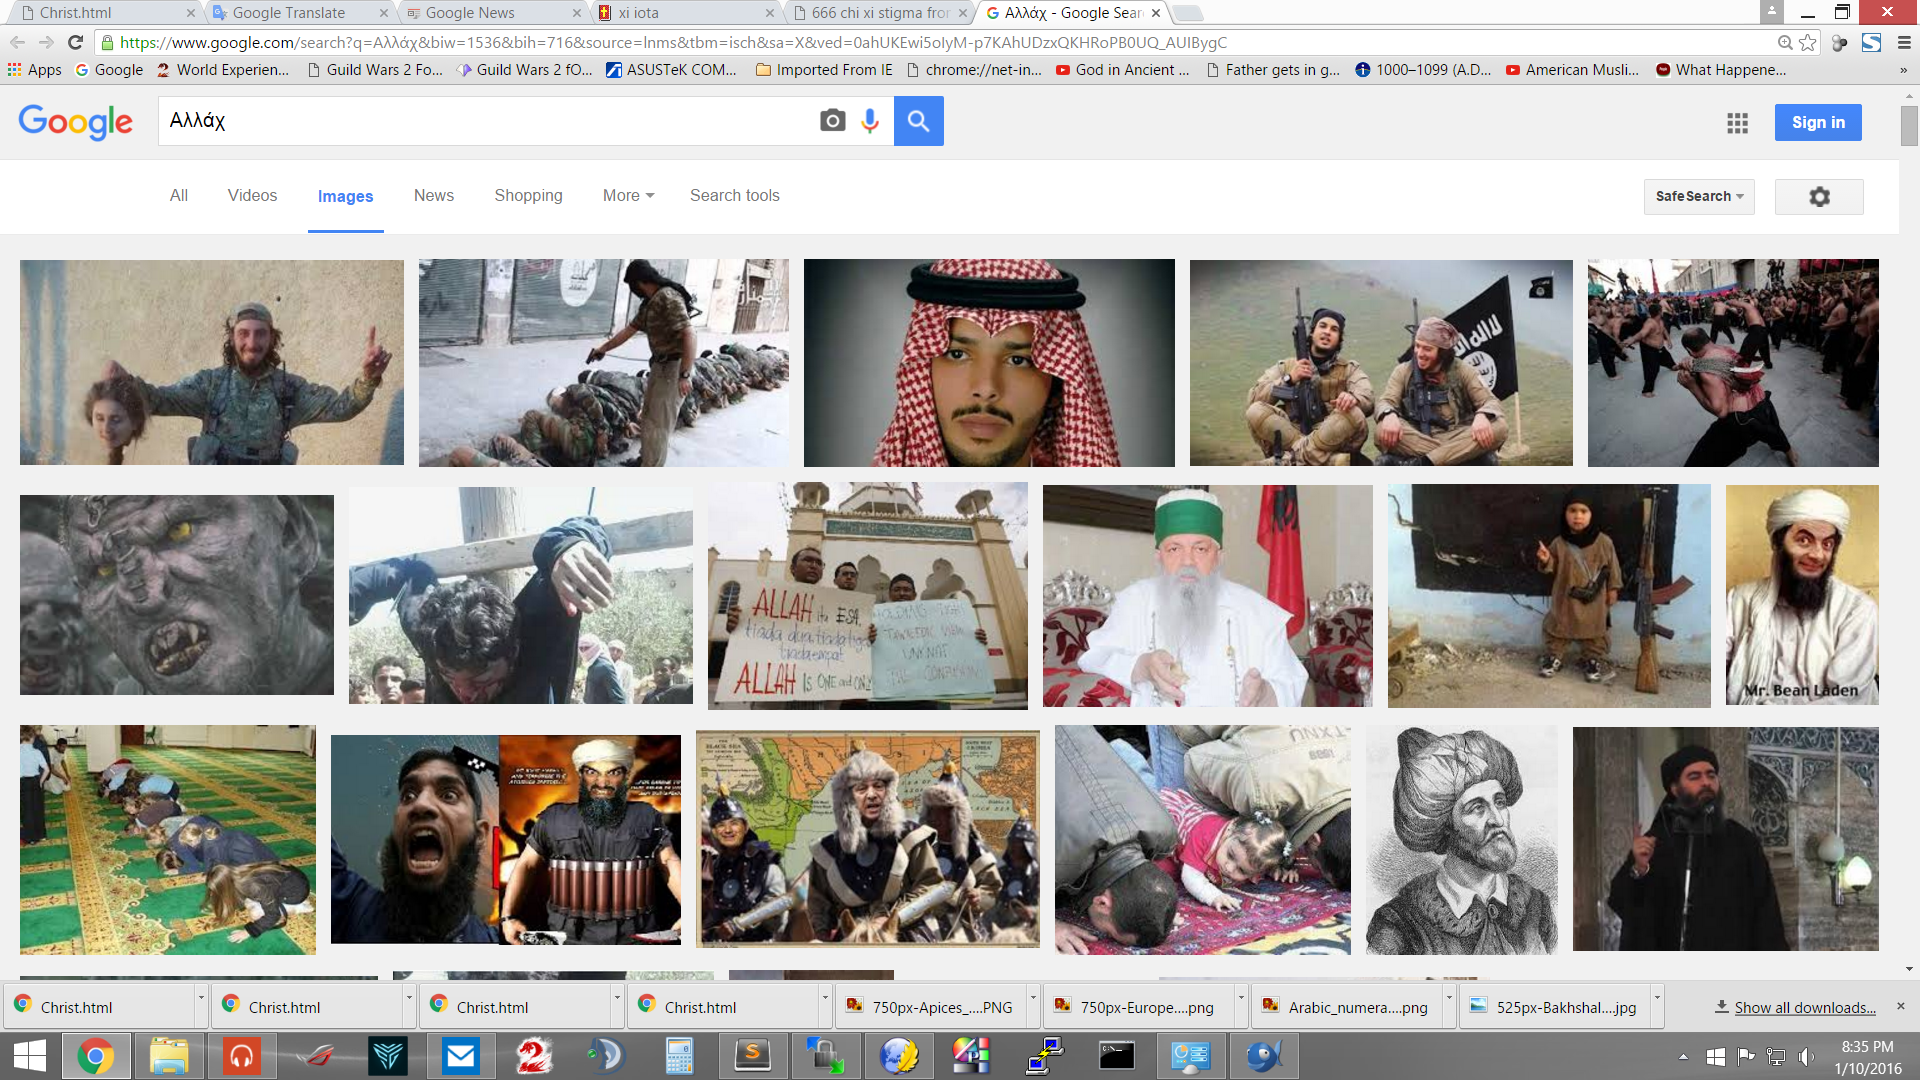Open the SafeSearch dropdown

pos(1698,197)
